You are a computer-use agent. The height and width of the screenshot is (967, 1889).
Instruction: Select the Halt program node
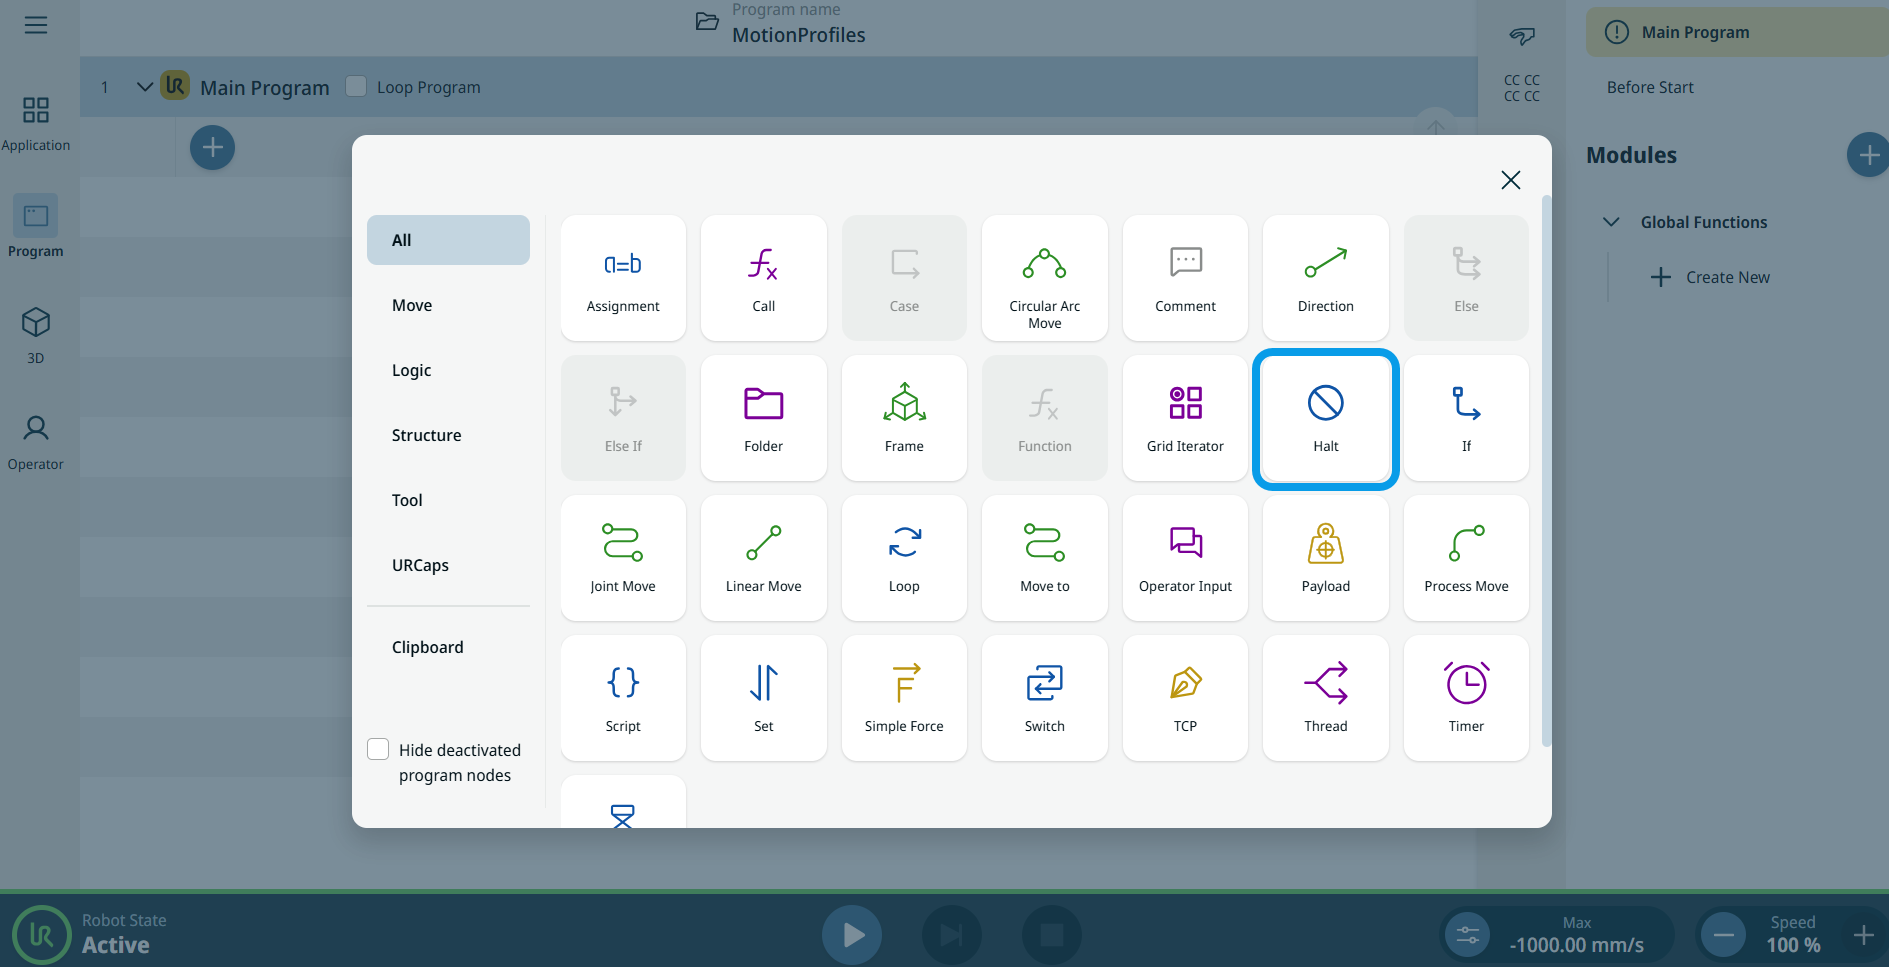[1325, 418]
